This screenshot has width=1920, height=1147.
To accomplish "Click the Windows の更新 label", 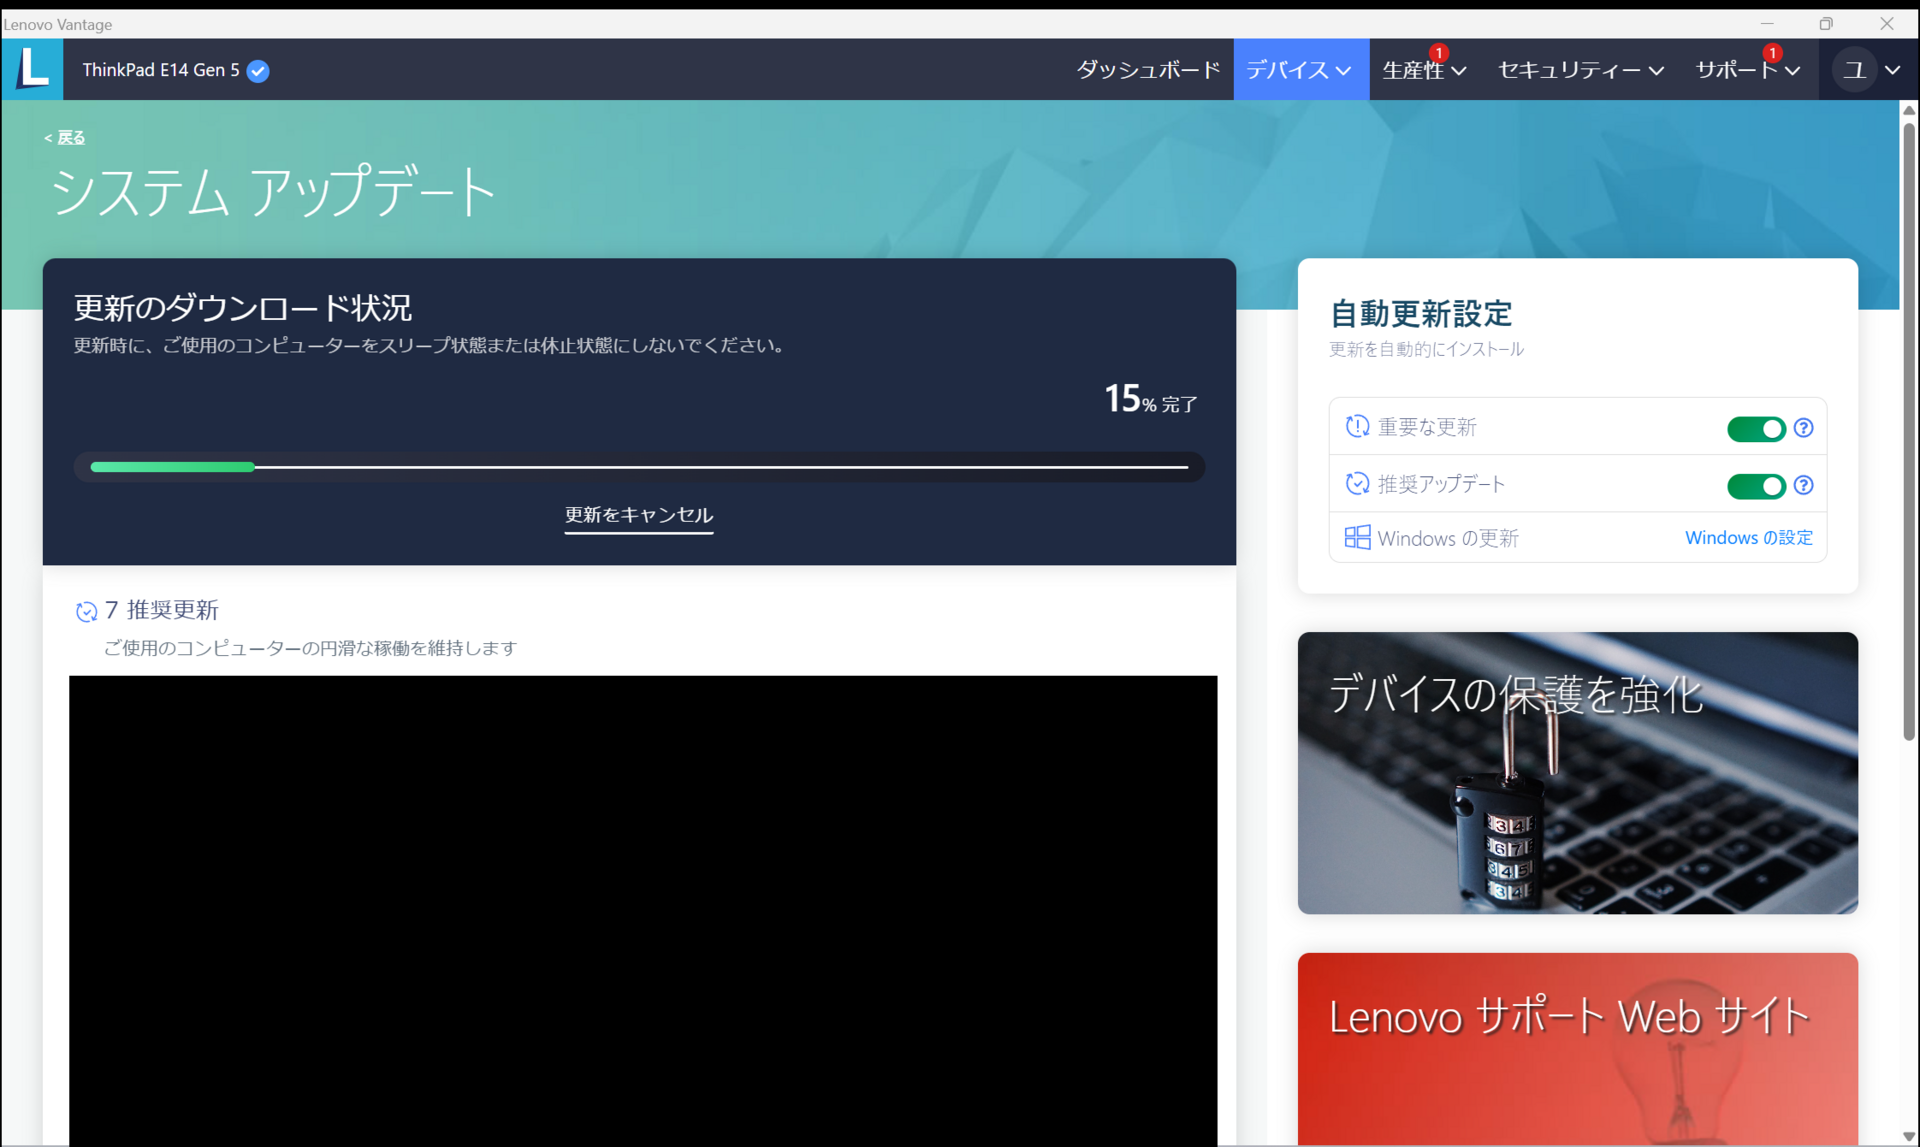I will coord(1448,538).
